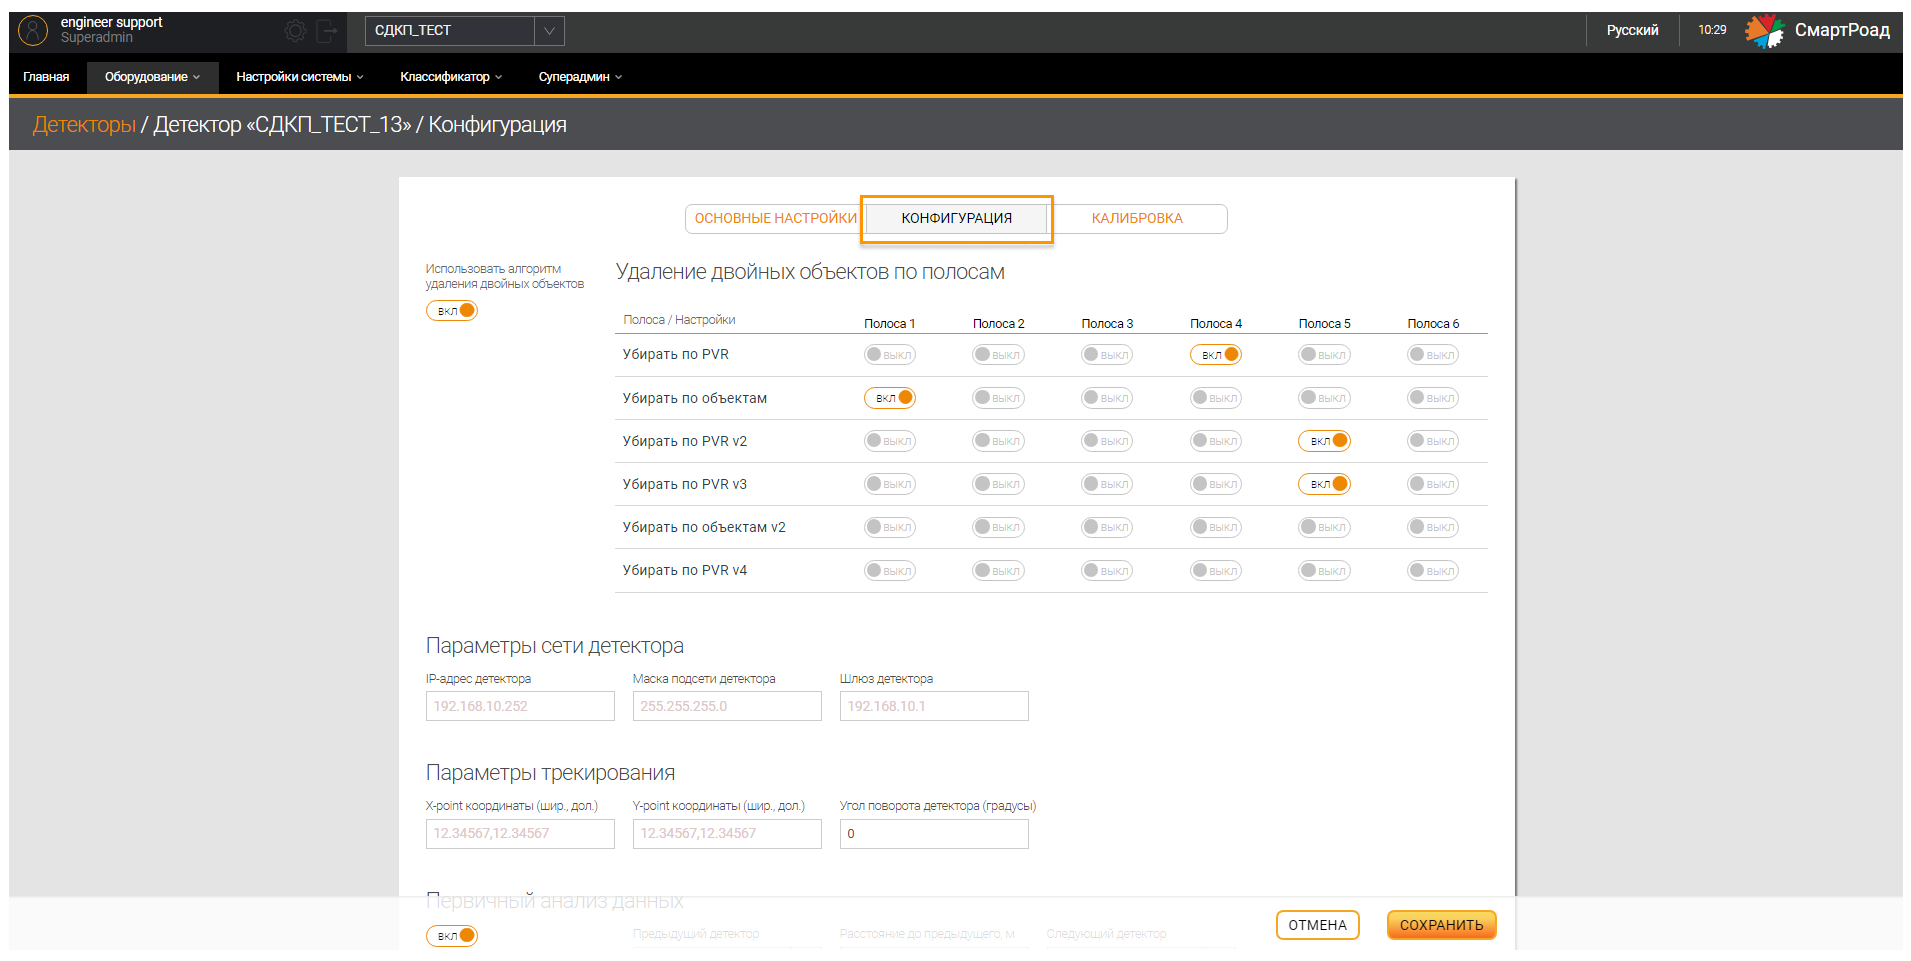Enable Убирать по PVR v4 for Полоса 1
1911x961 pixels.
point(890,571)
